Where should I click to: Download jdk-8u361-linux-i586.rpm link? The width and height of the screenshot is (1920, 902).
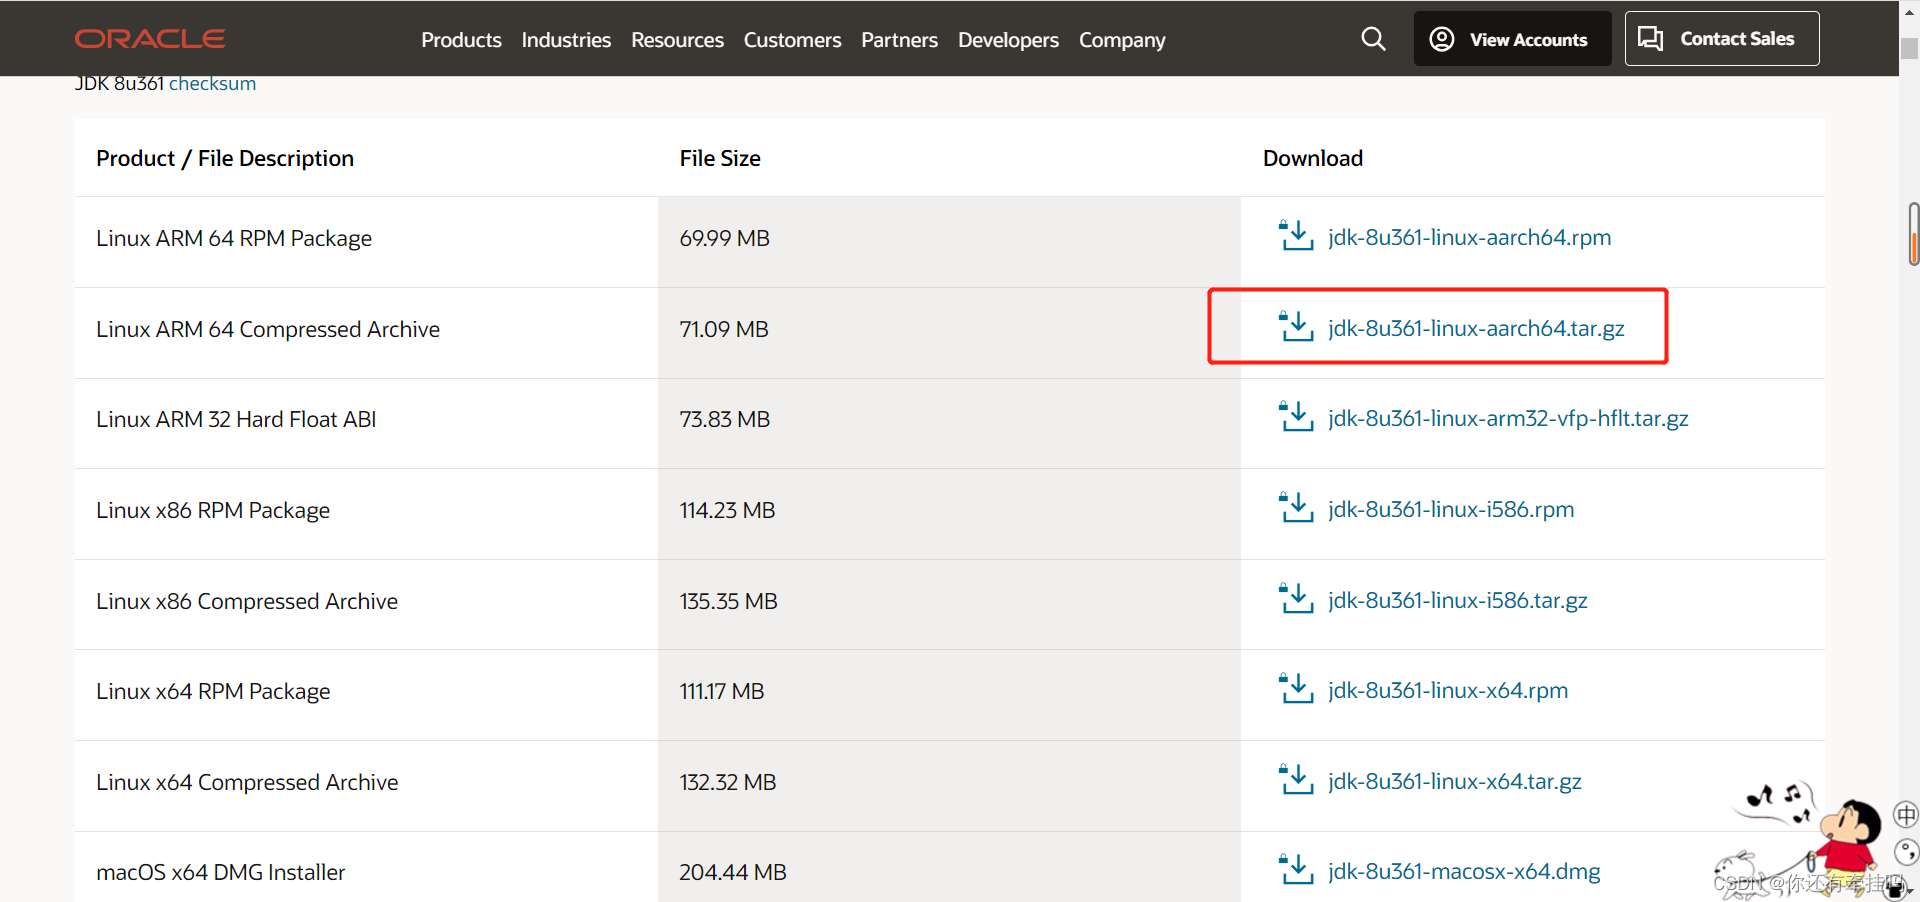1451,509
